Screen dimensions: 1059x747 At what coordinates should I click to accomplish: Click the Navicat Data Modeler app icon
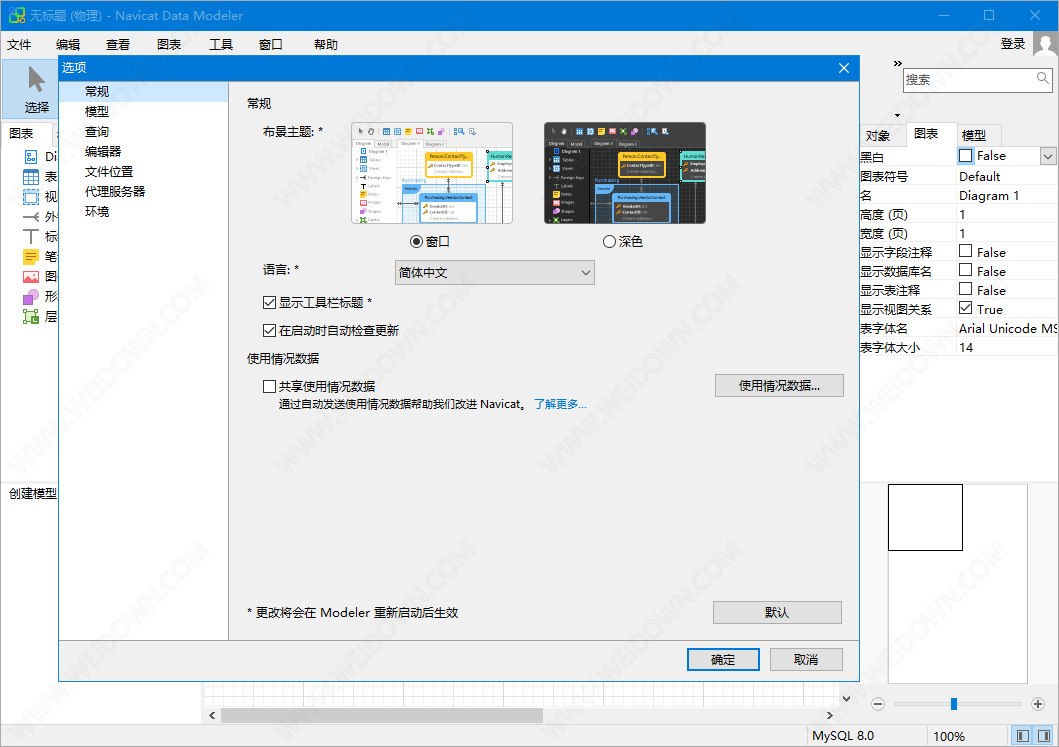16,15
